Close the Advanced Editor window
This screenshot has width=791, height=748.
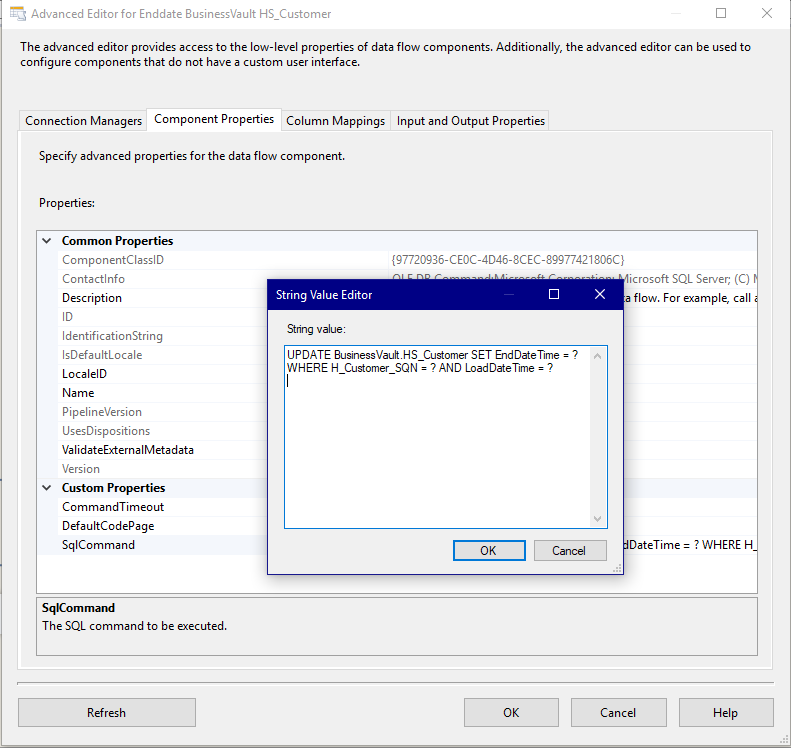pyautogui.click(x=767, y=13)
